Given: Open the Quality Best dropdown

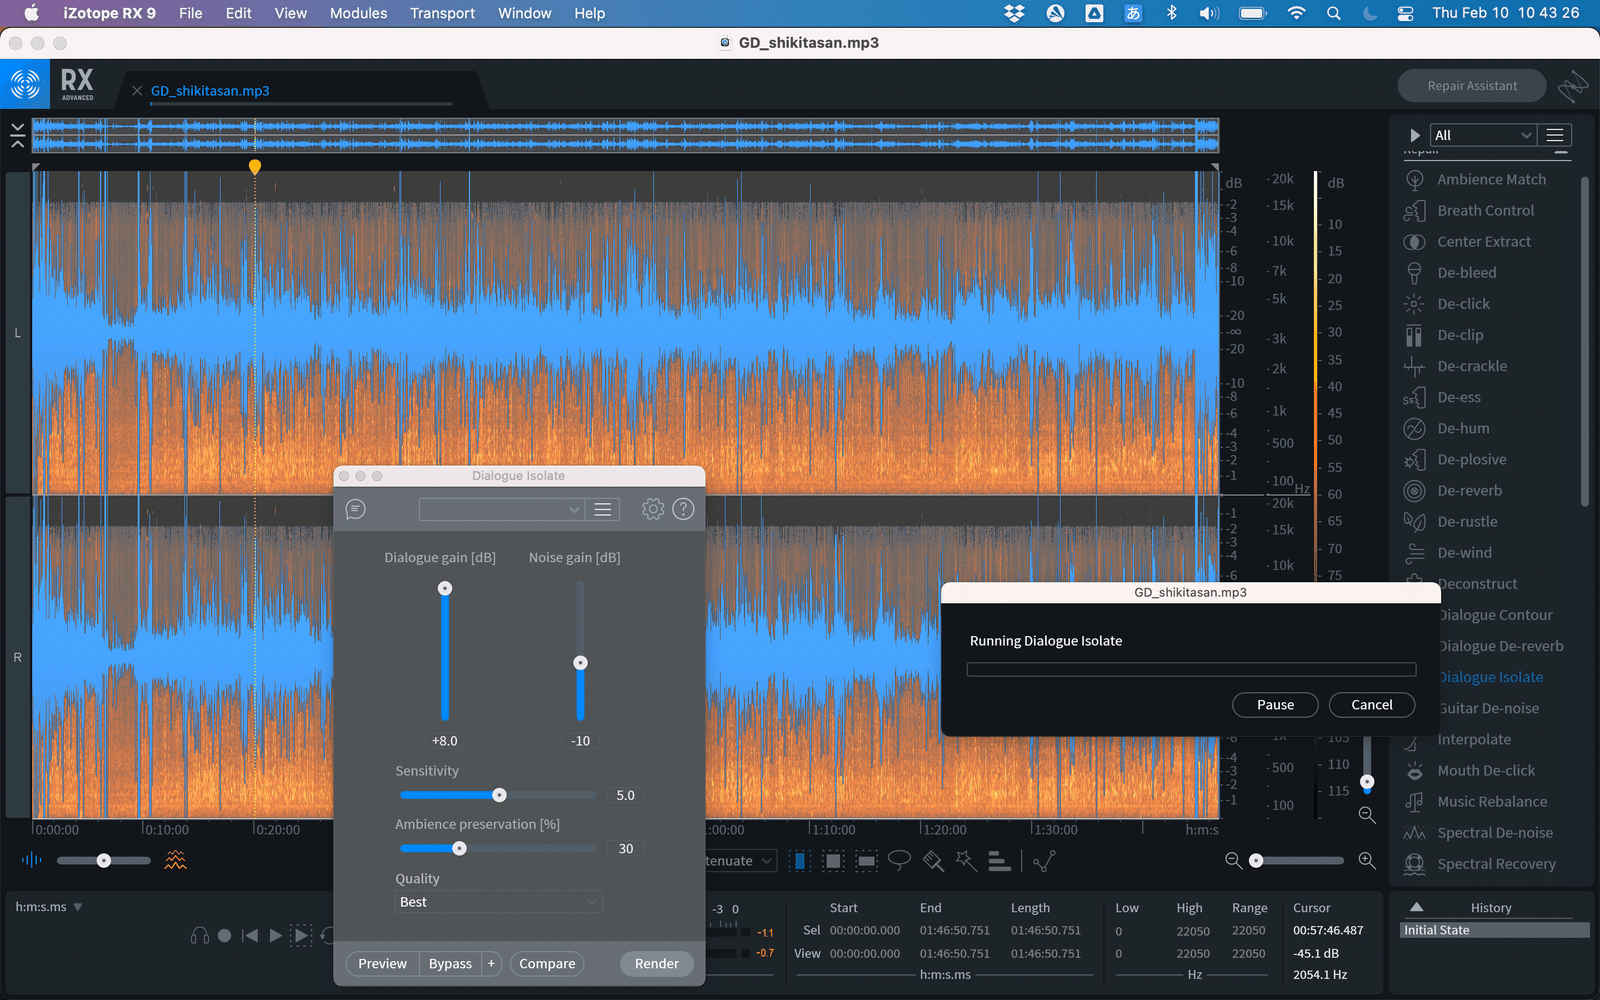Looking at the screenshot, I should (499, 902).
